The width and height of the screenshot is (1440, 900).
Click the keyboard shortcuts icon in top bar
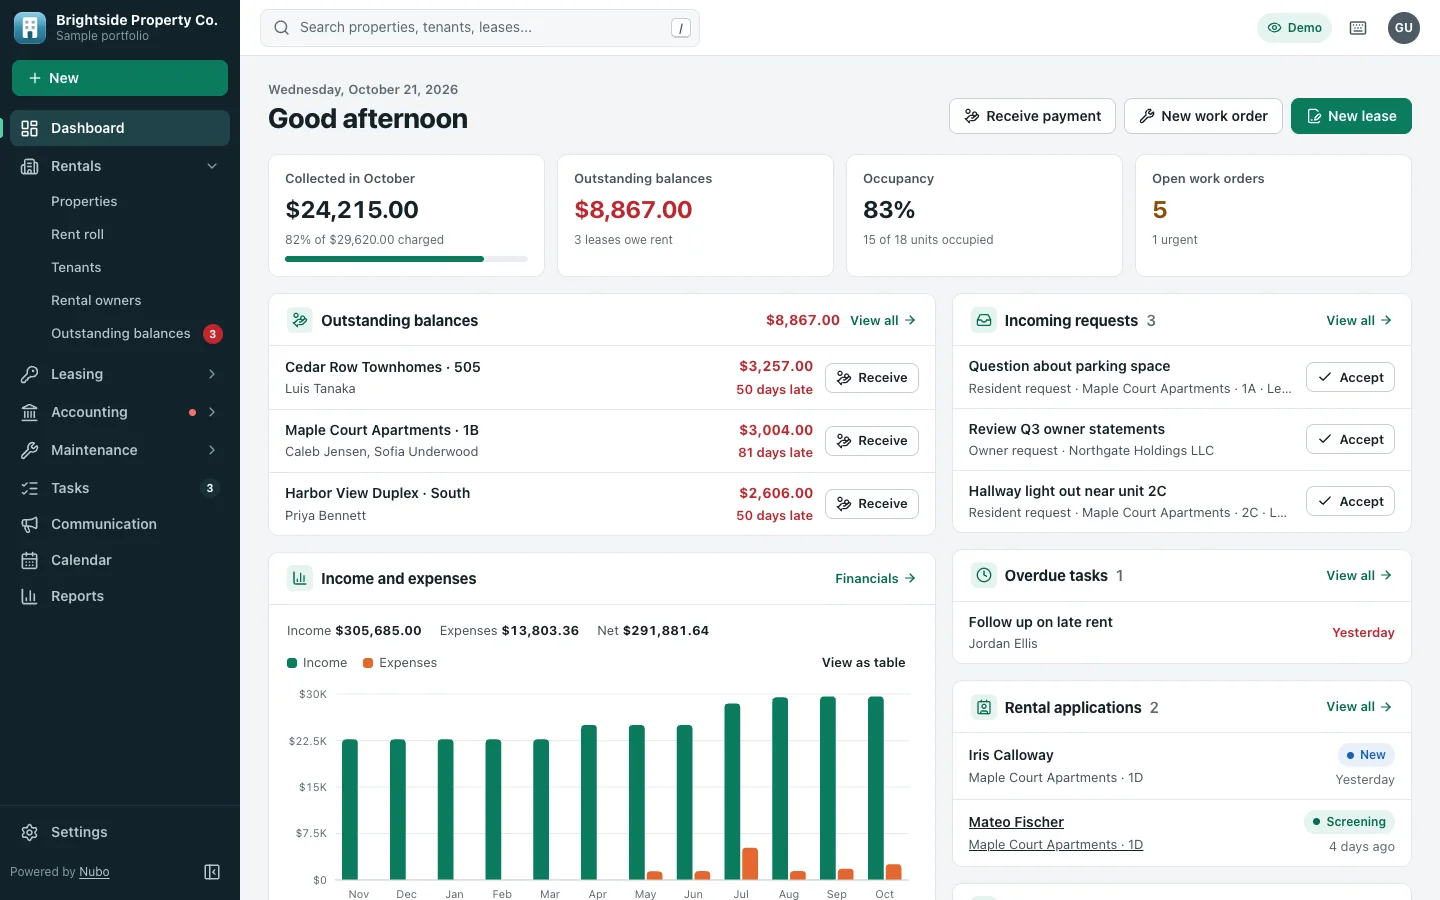(1358, 28)
